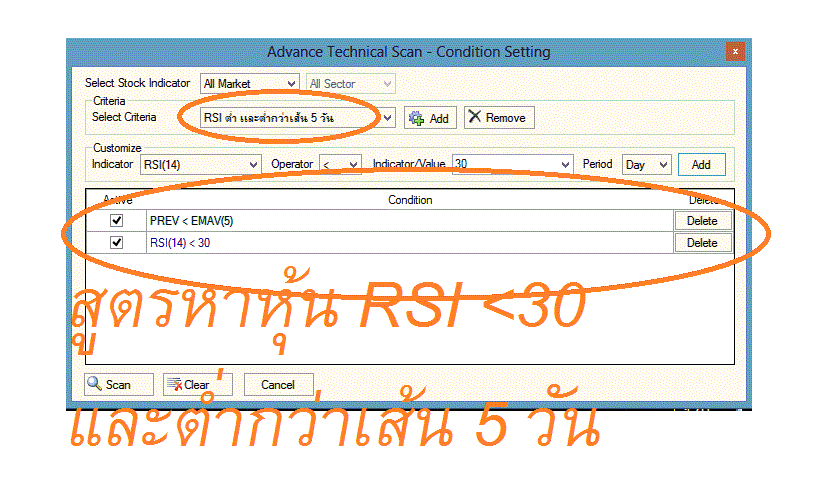Click the Condition column header

click(x=410, y=200)
